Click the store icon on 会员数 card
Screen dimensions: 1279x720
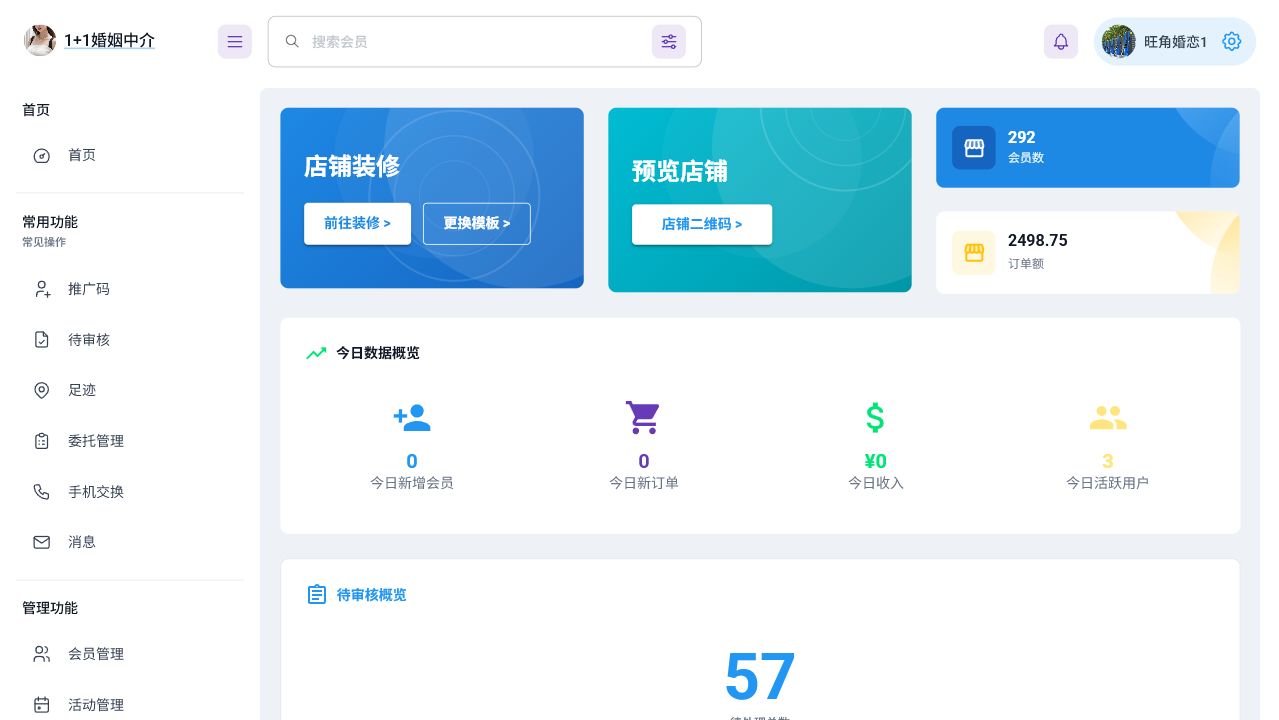974,148
